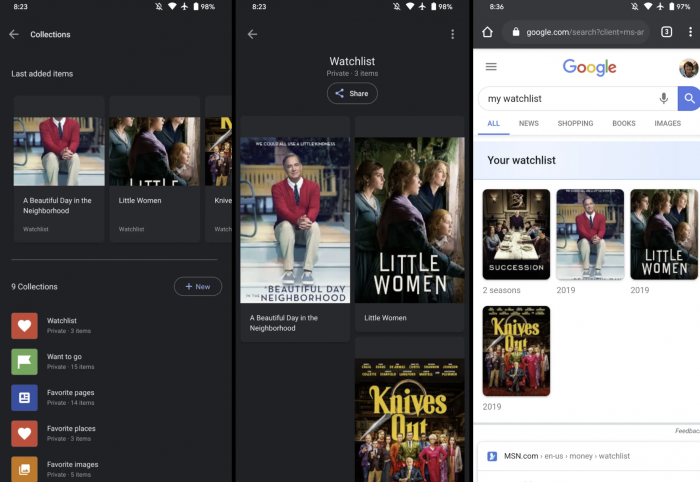
Task: Open the Knives Out poster on Watchlist screen
Action: [409, 420]
